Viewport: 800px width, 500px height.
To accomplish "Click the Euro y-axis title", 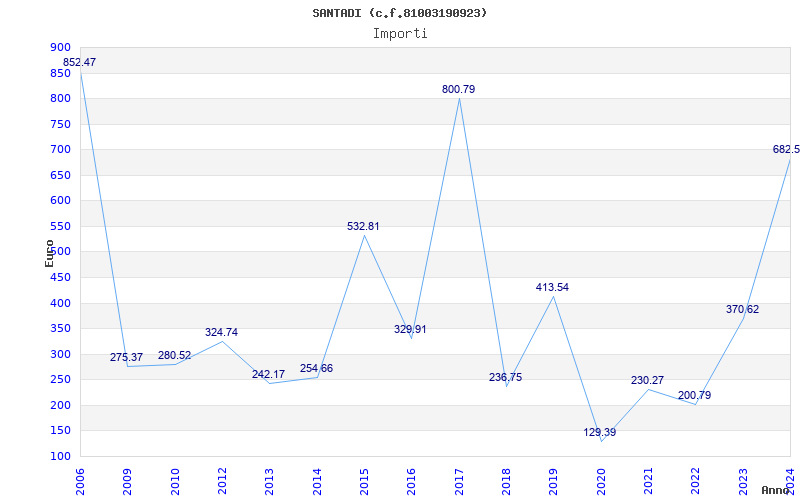I will 49,253.
